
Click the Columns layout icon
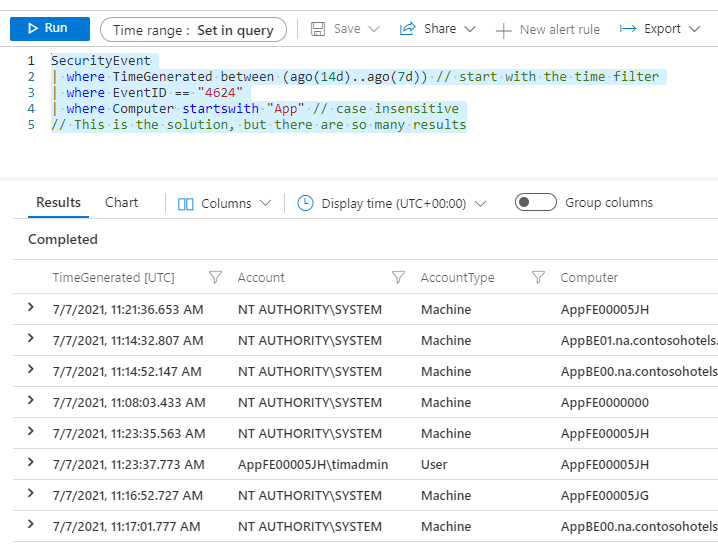click(x=185, y=204)
